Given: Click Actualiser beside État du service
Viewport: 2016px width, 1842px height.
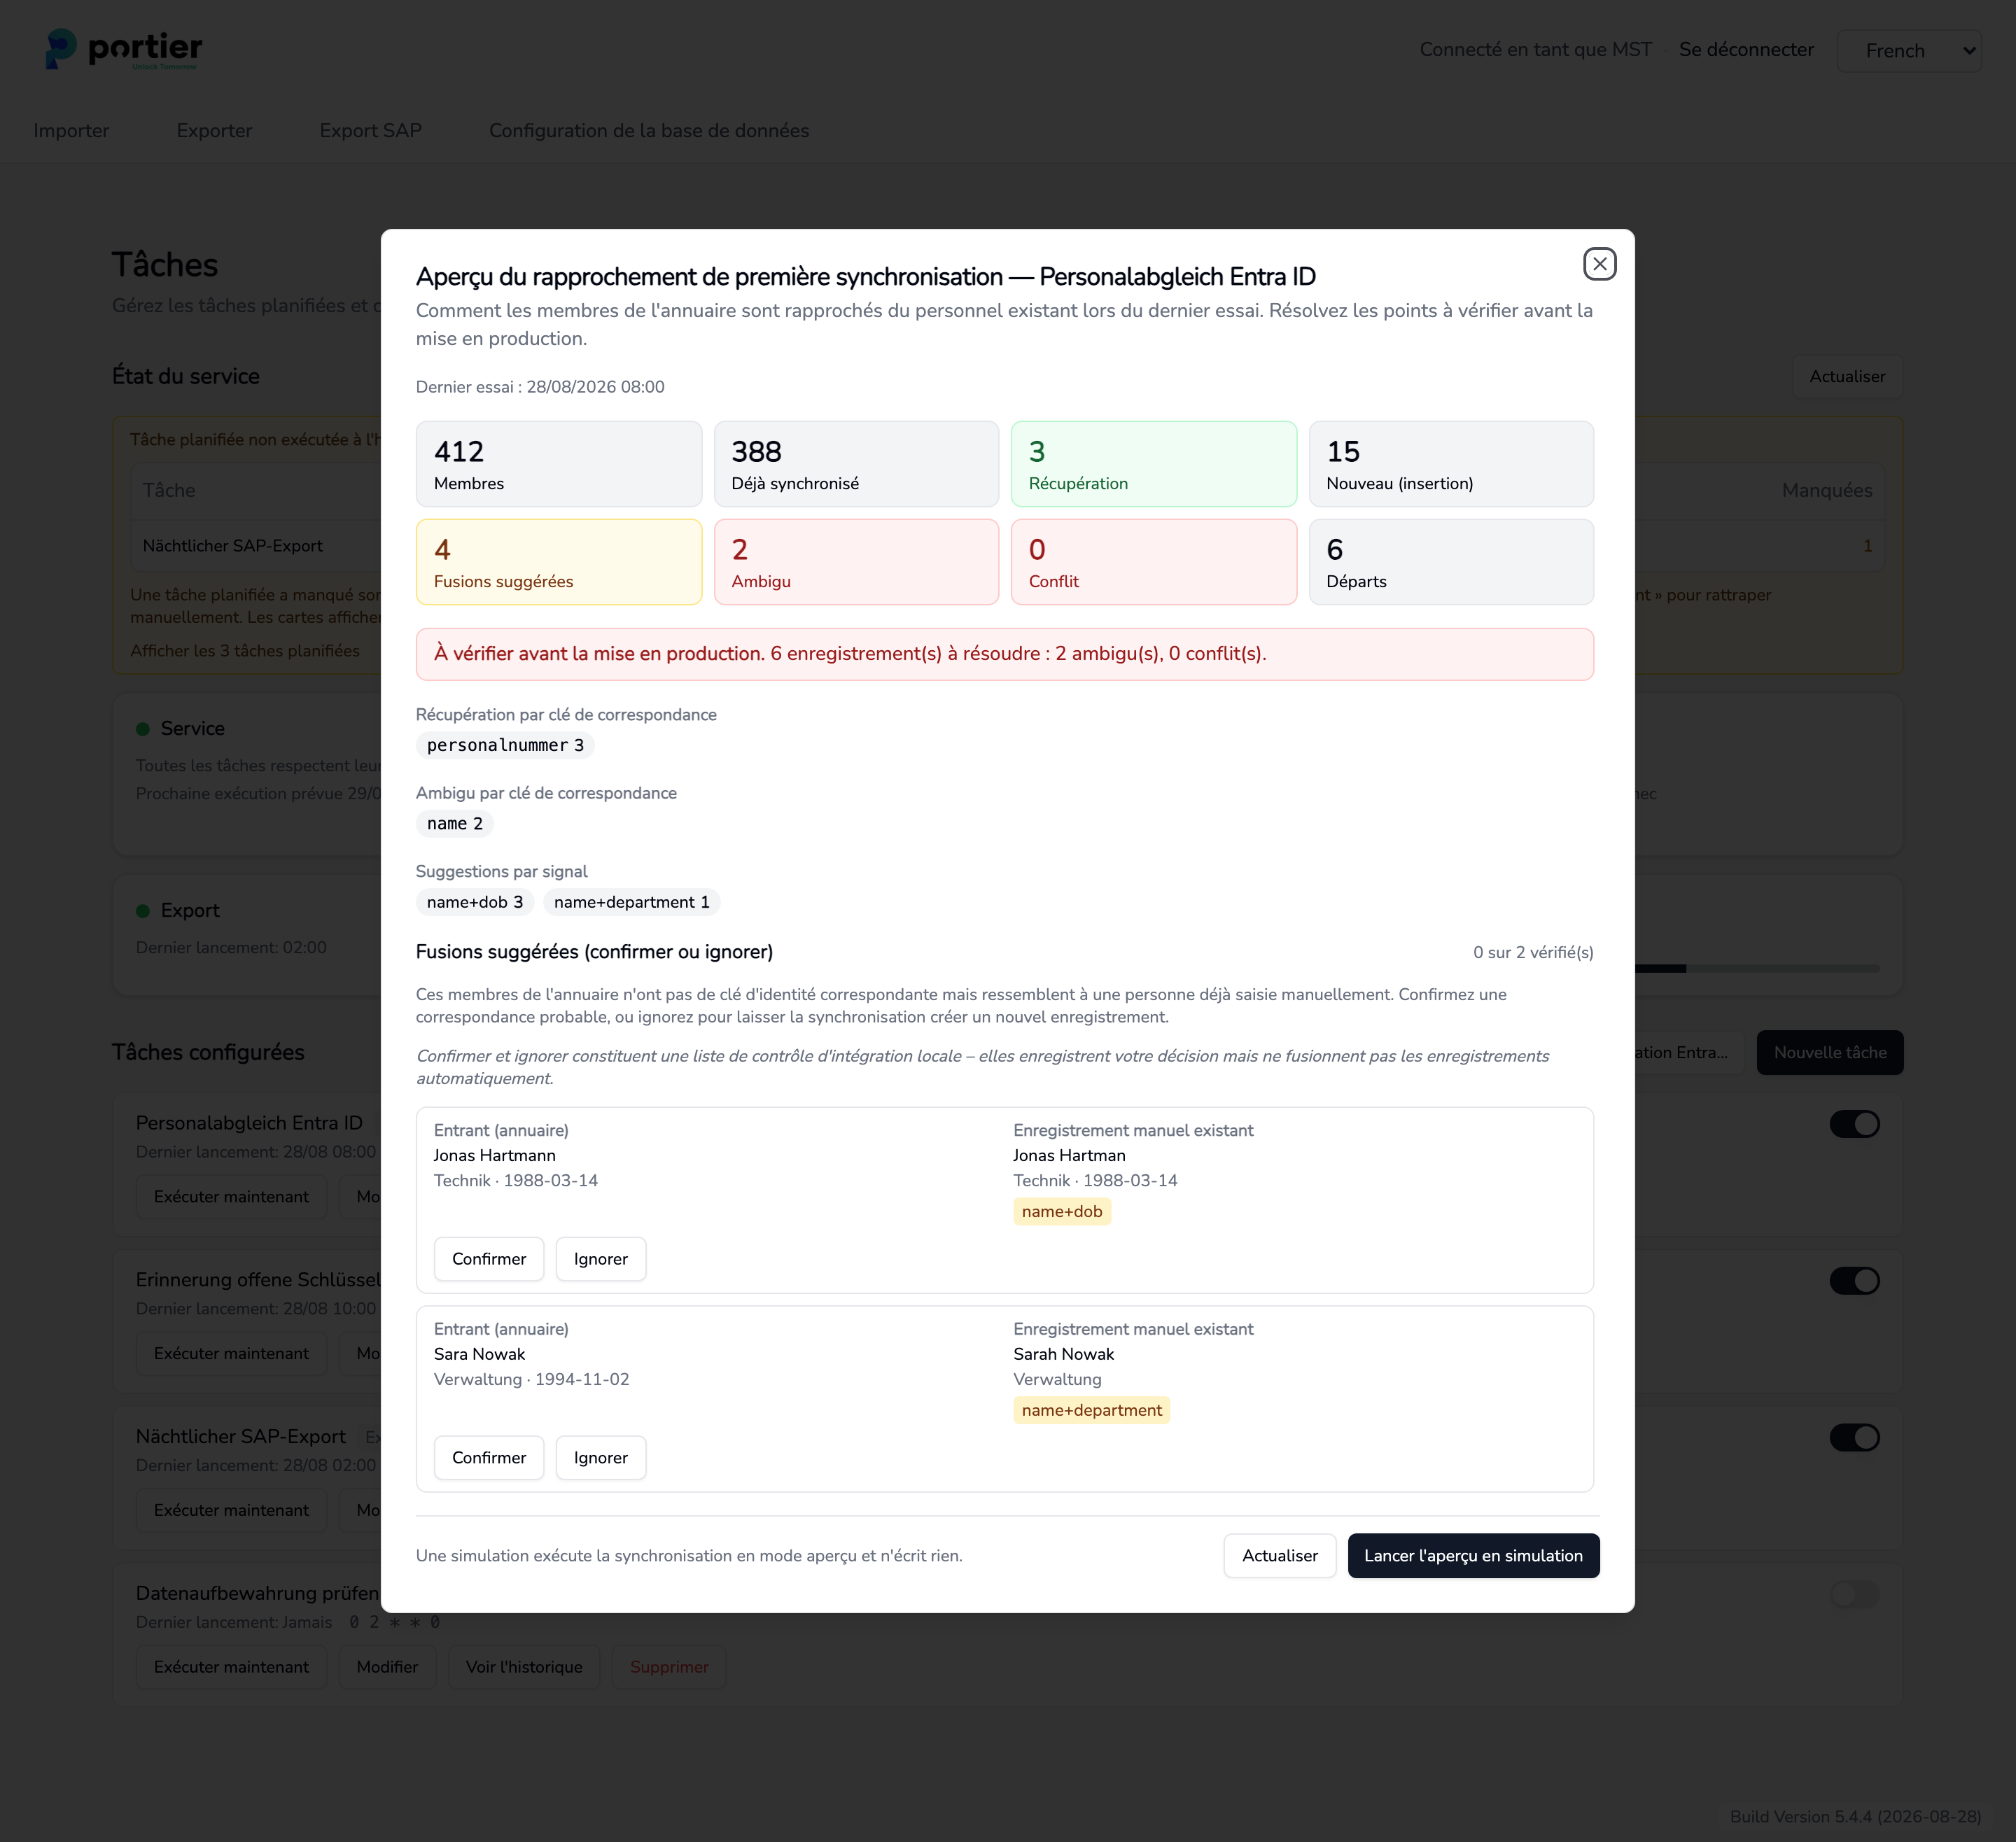Looking at the screenshot, I should click(x=1847, y=377).
